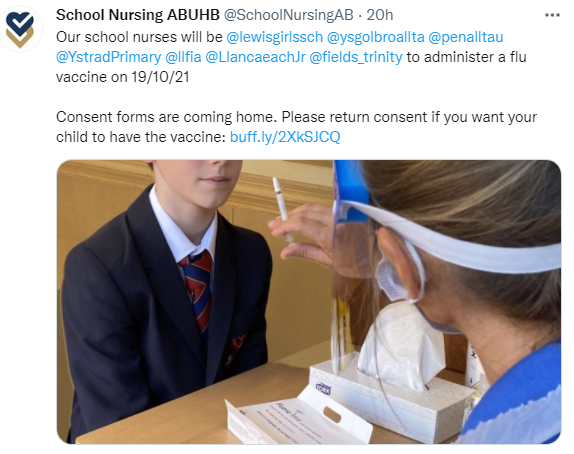Click the tweet text about consent forms
574x454 pixels.
tap(297, 127)
